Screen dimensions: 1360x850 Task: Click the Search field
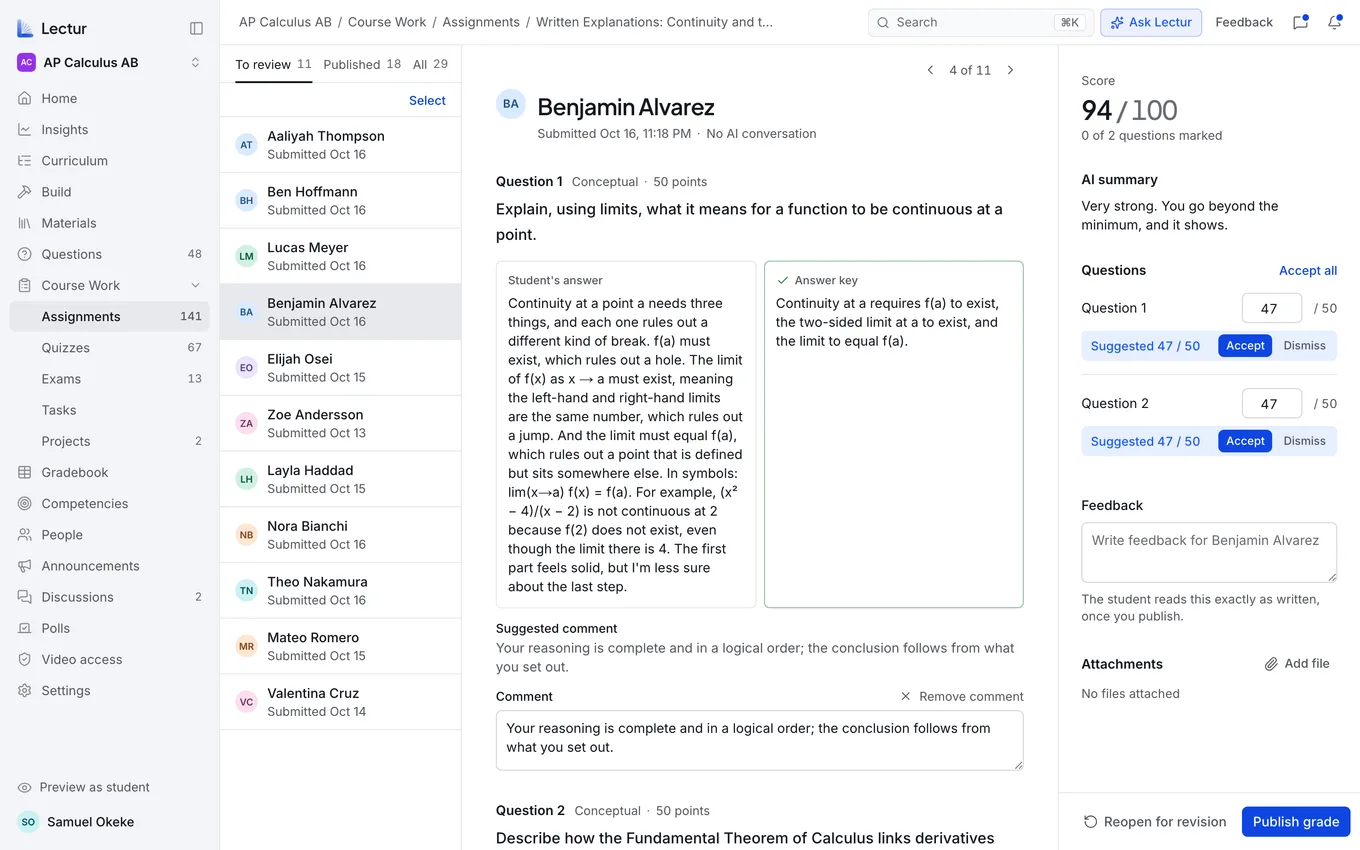[x=980, y=22]
